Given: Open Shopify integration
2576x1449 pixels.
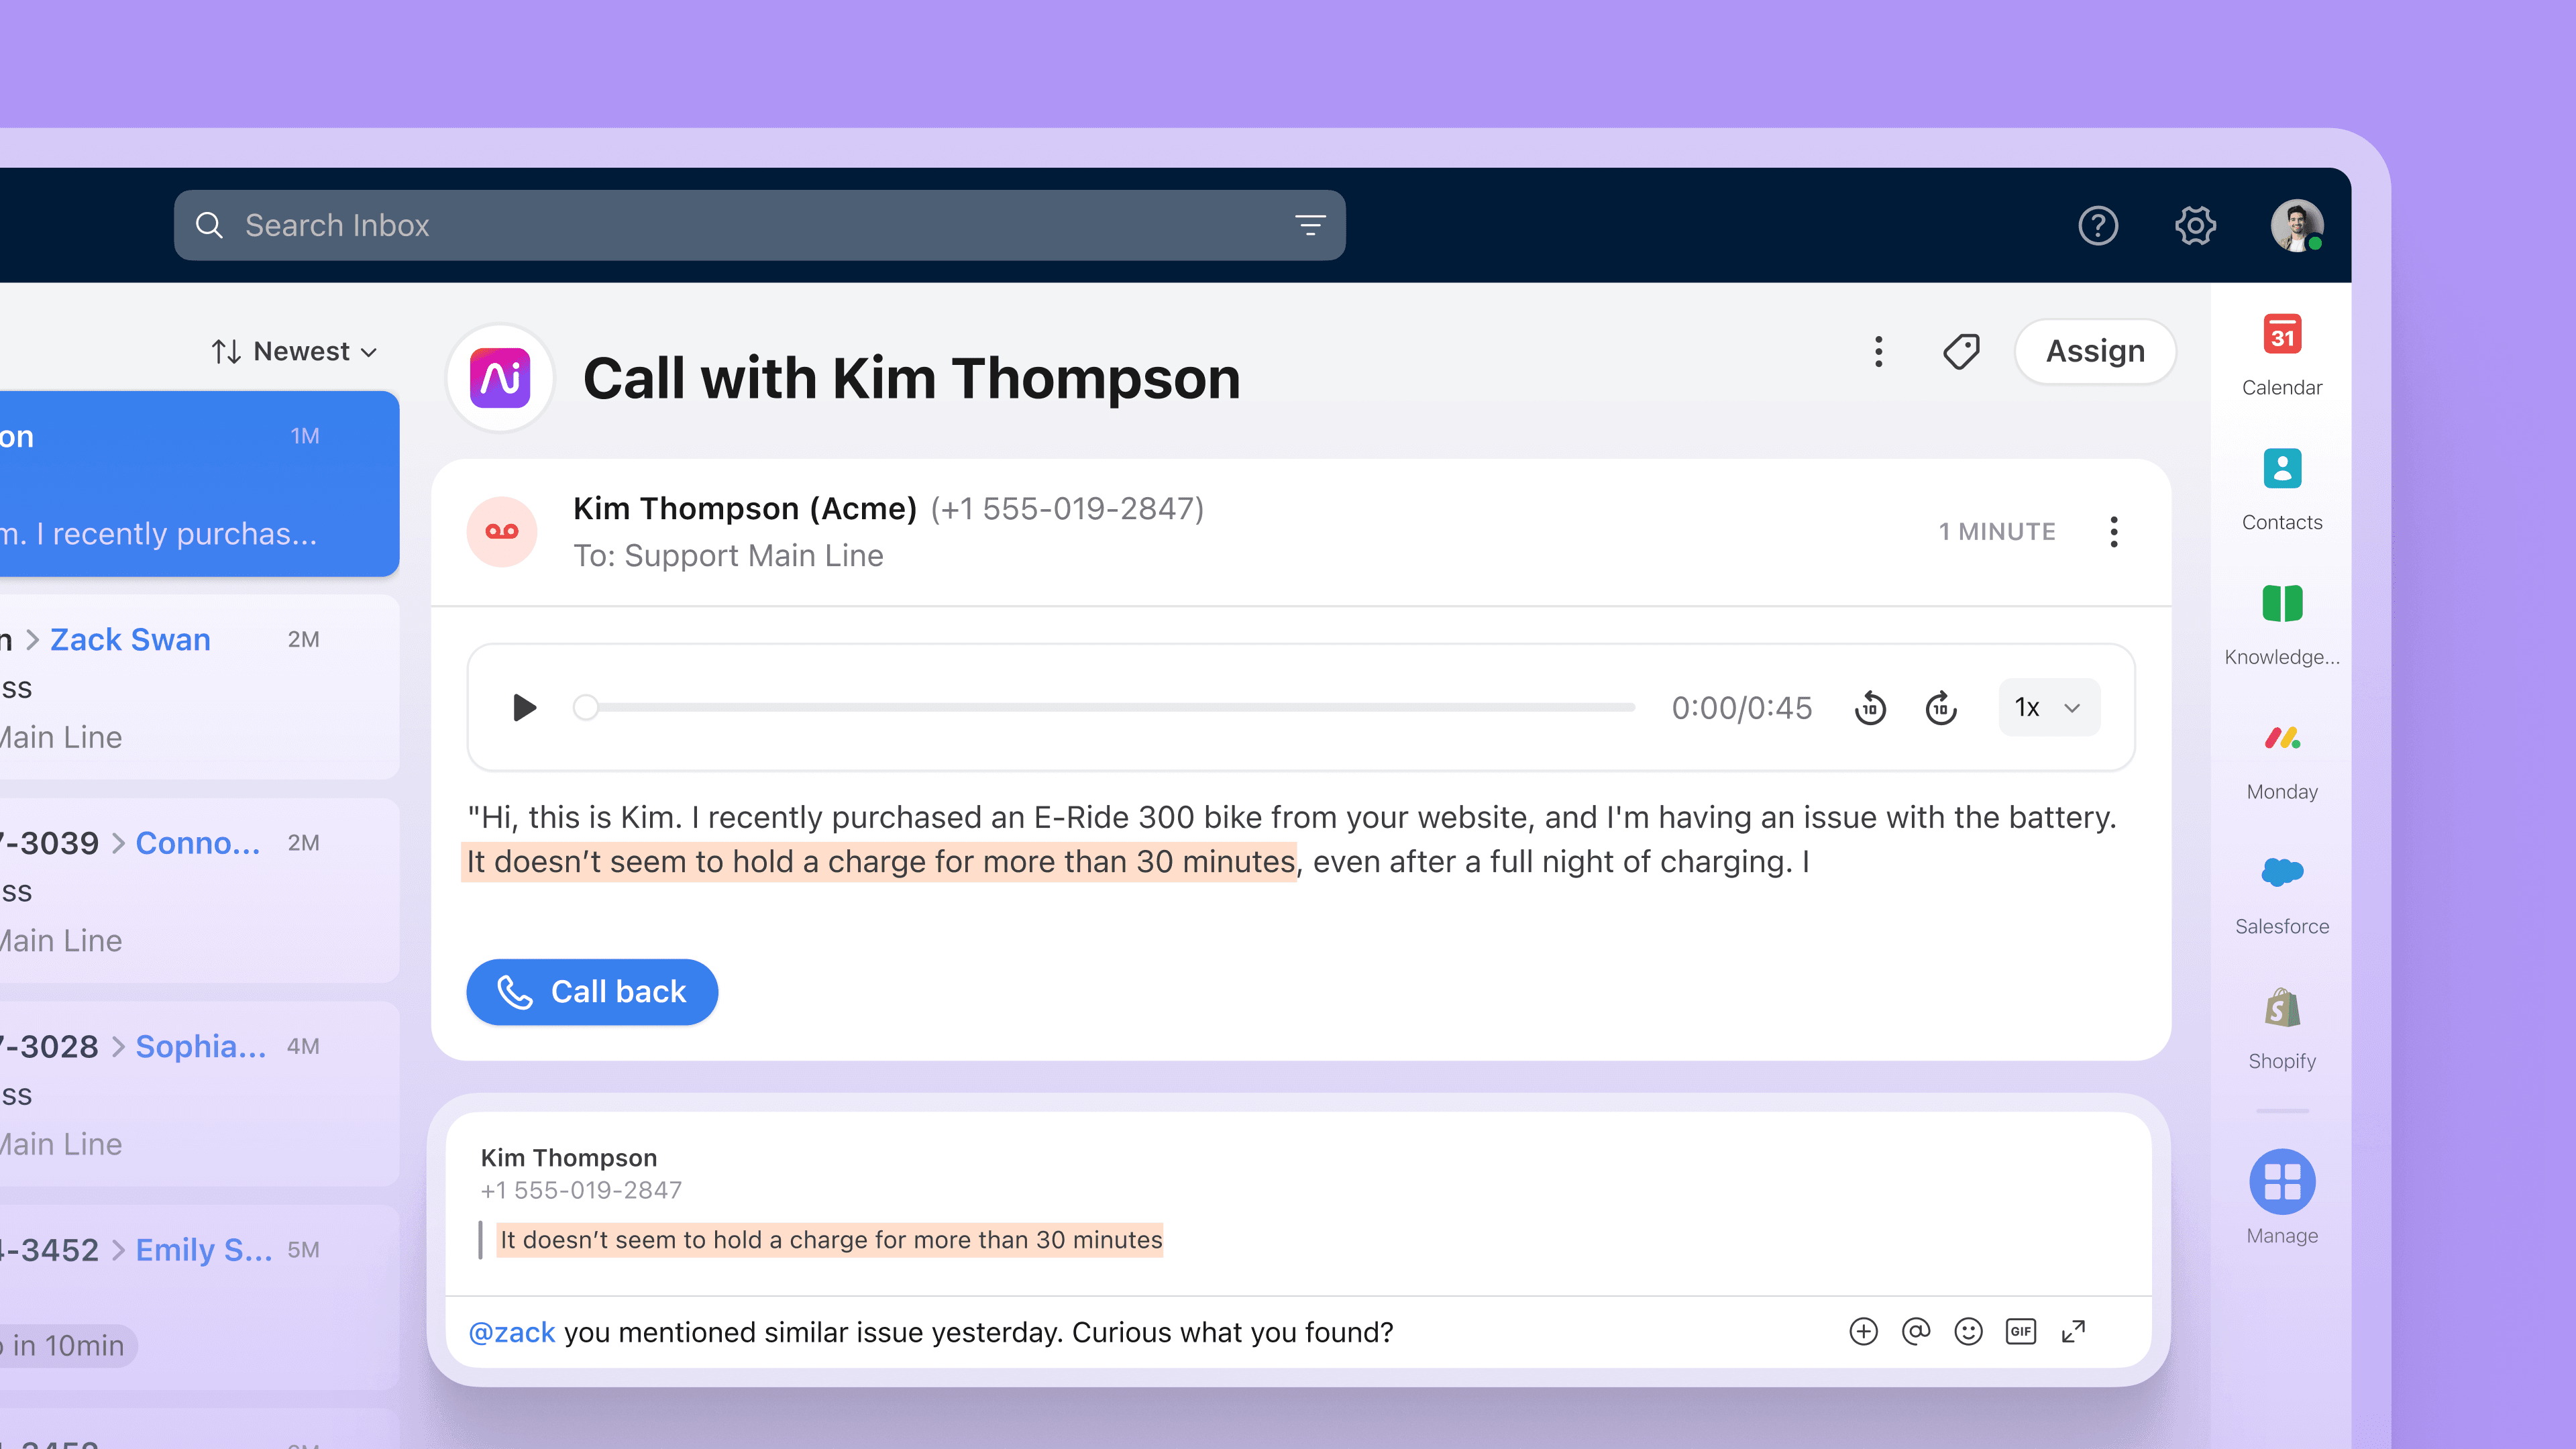Looking at the screenshot, I should (2282, 1029).
